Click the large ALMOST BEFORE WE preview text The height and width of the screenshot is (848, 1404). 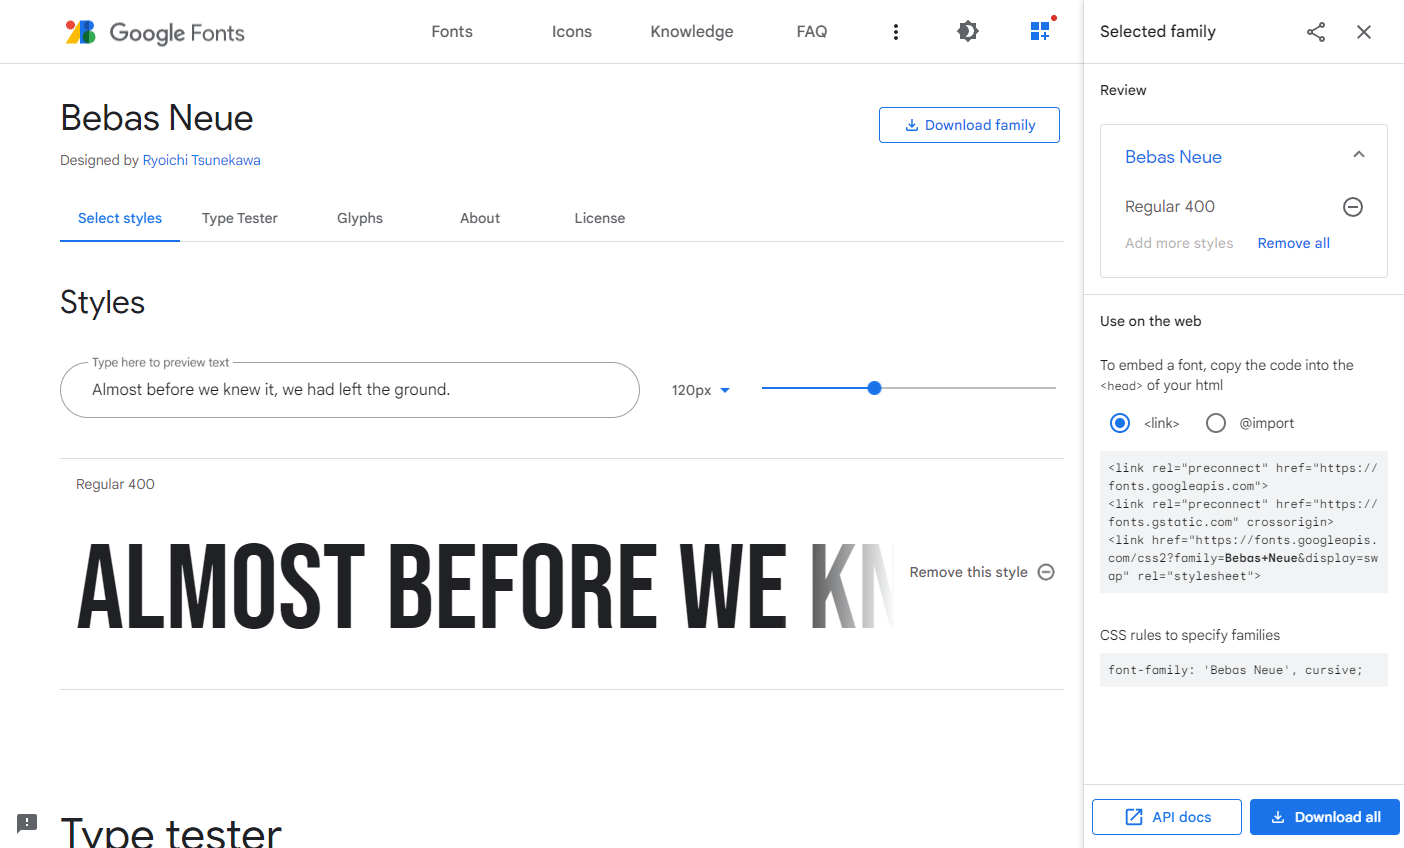click(485, 587)
